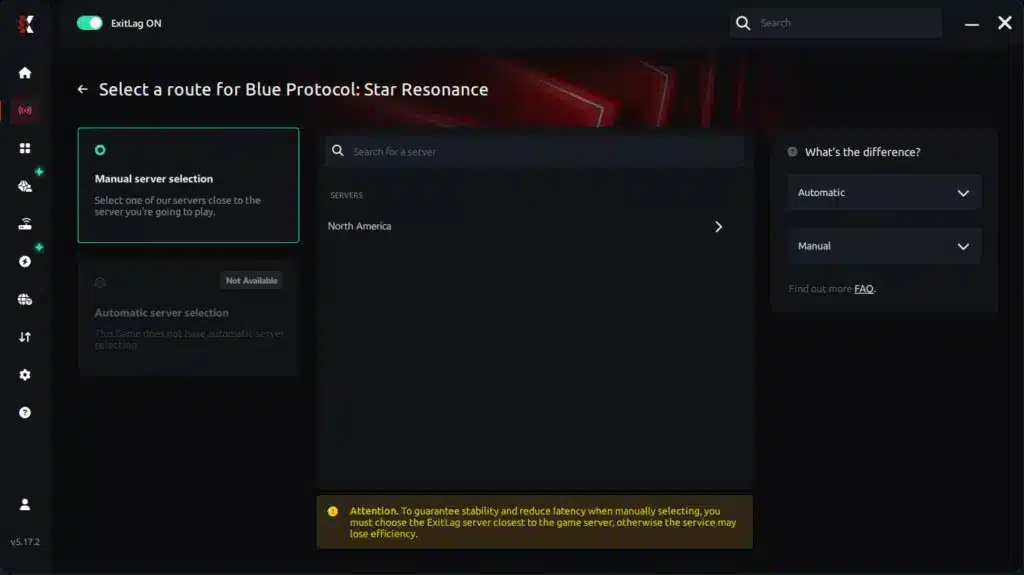This screenshot has height=575, width=1024.
Task: Open the lightning boost icon in sidebar
Action: pyautogui.click(x=25, y=261)
